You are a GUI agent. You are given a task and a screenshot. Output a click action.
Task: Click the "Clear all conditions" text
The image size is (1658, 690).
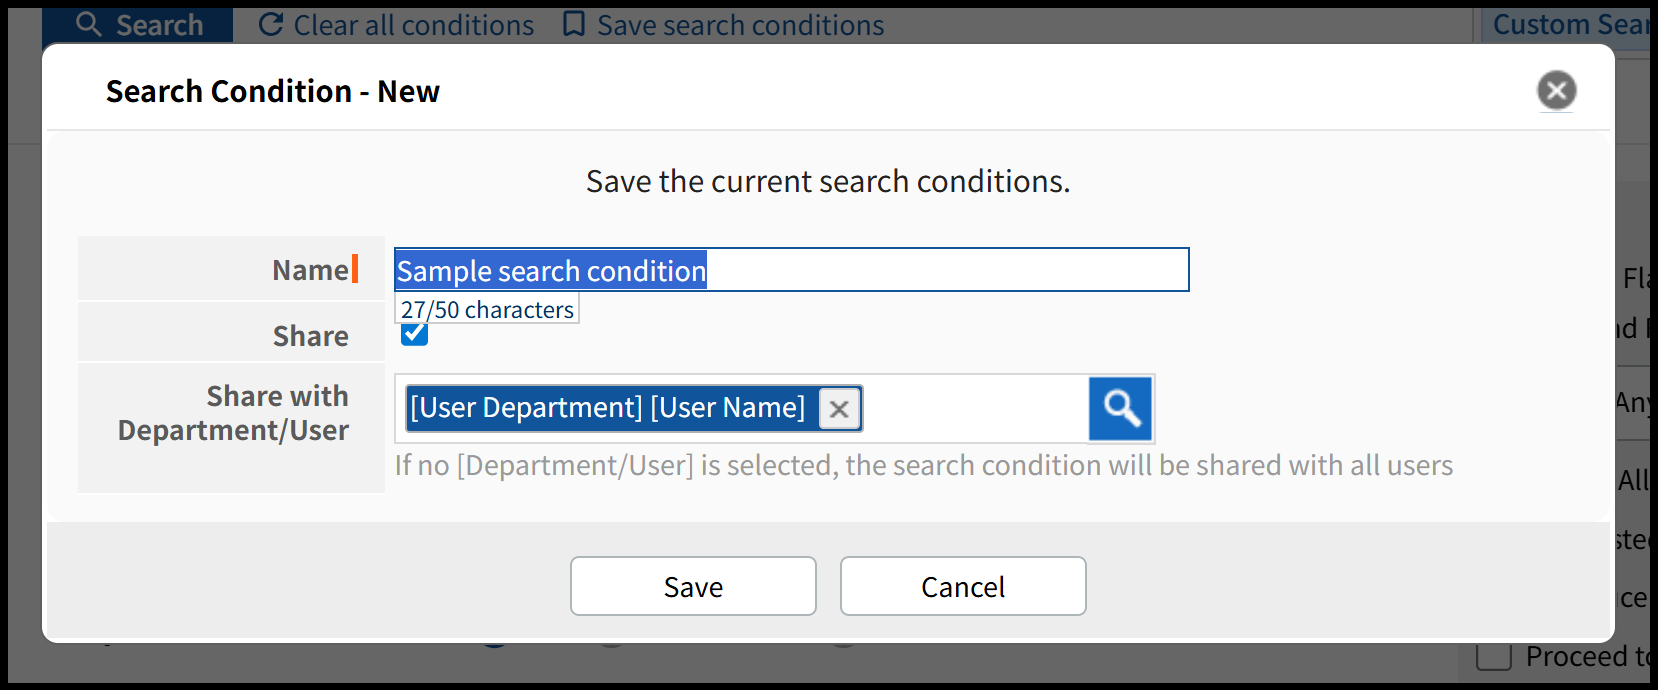coord(414,25)
